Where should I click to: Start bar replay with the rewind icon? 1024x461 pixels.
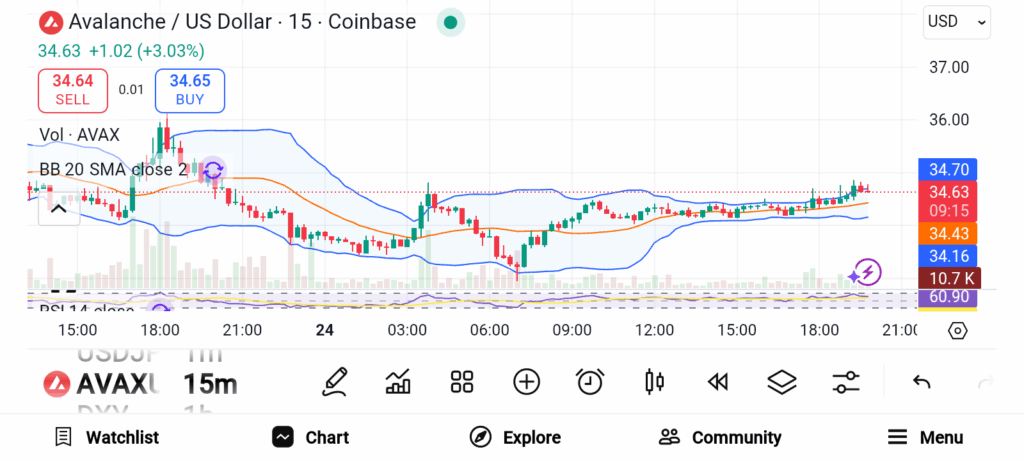[x=717, y=382]
